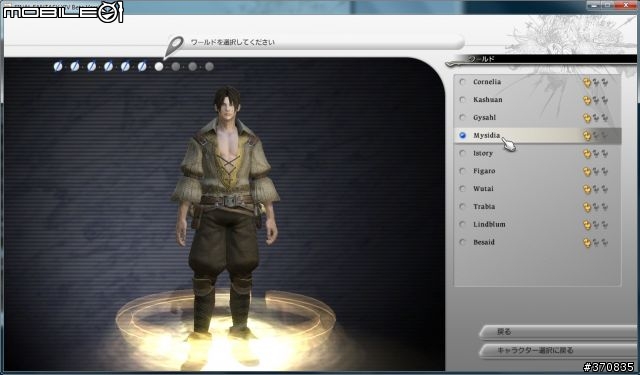Click the selected Mysidia radio button
The width and height of the screenshot is (640, 375).
coord(462,135)
